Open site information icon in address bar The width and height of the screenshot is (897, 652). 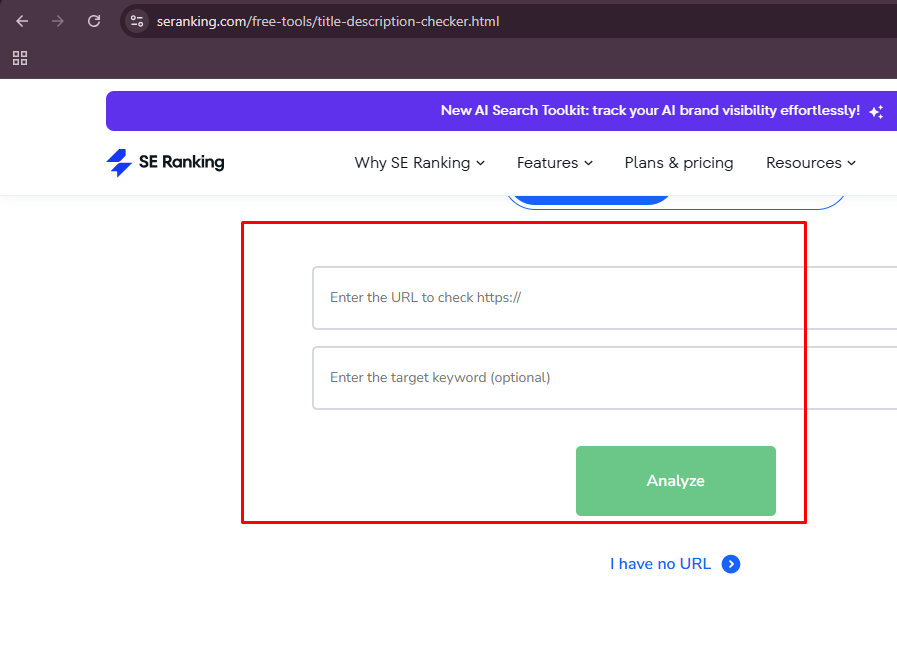pyautogui.click(x=138, y=21)
